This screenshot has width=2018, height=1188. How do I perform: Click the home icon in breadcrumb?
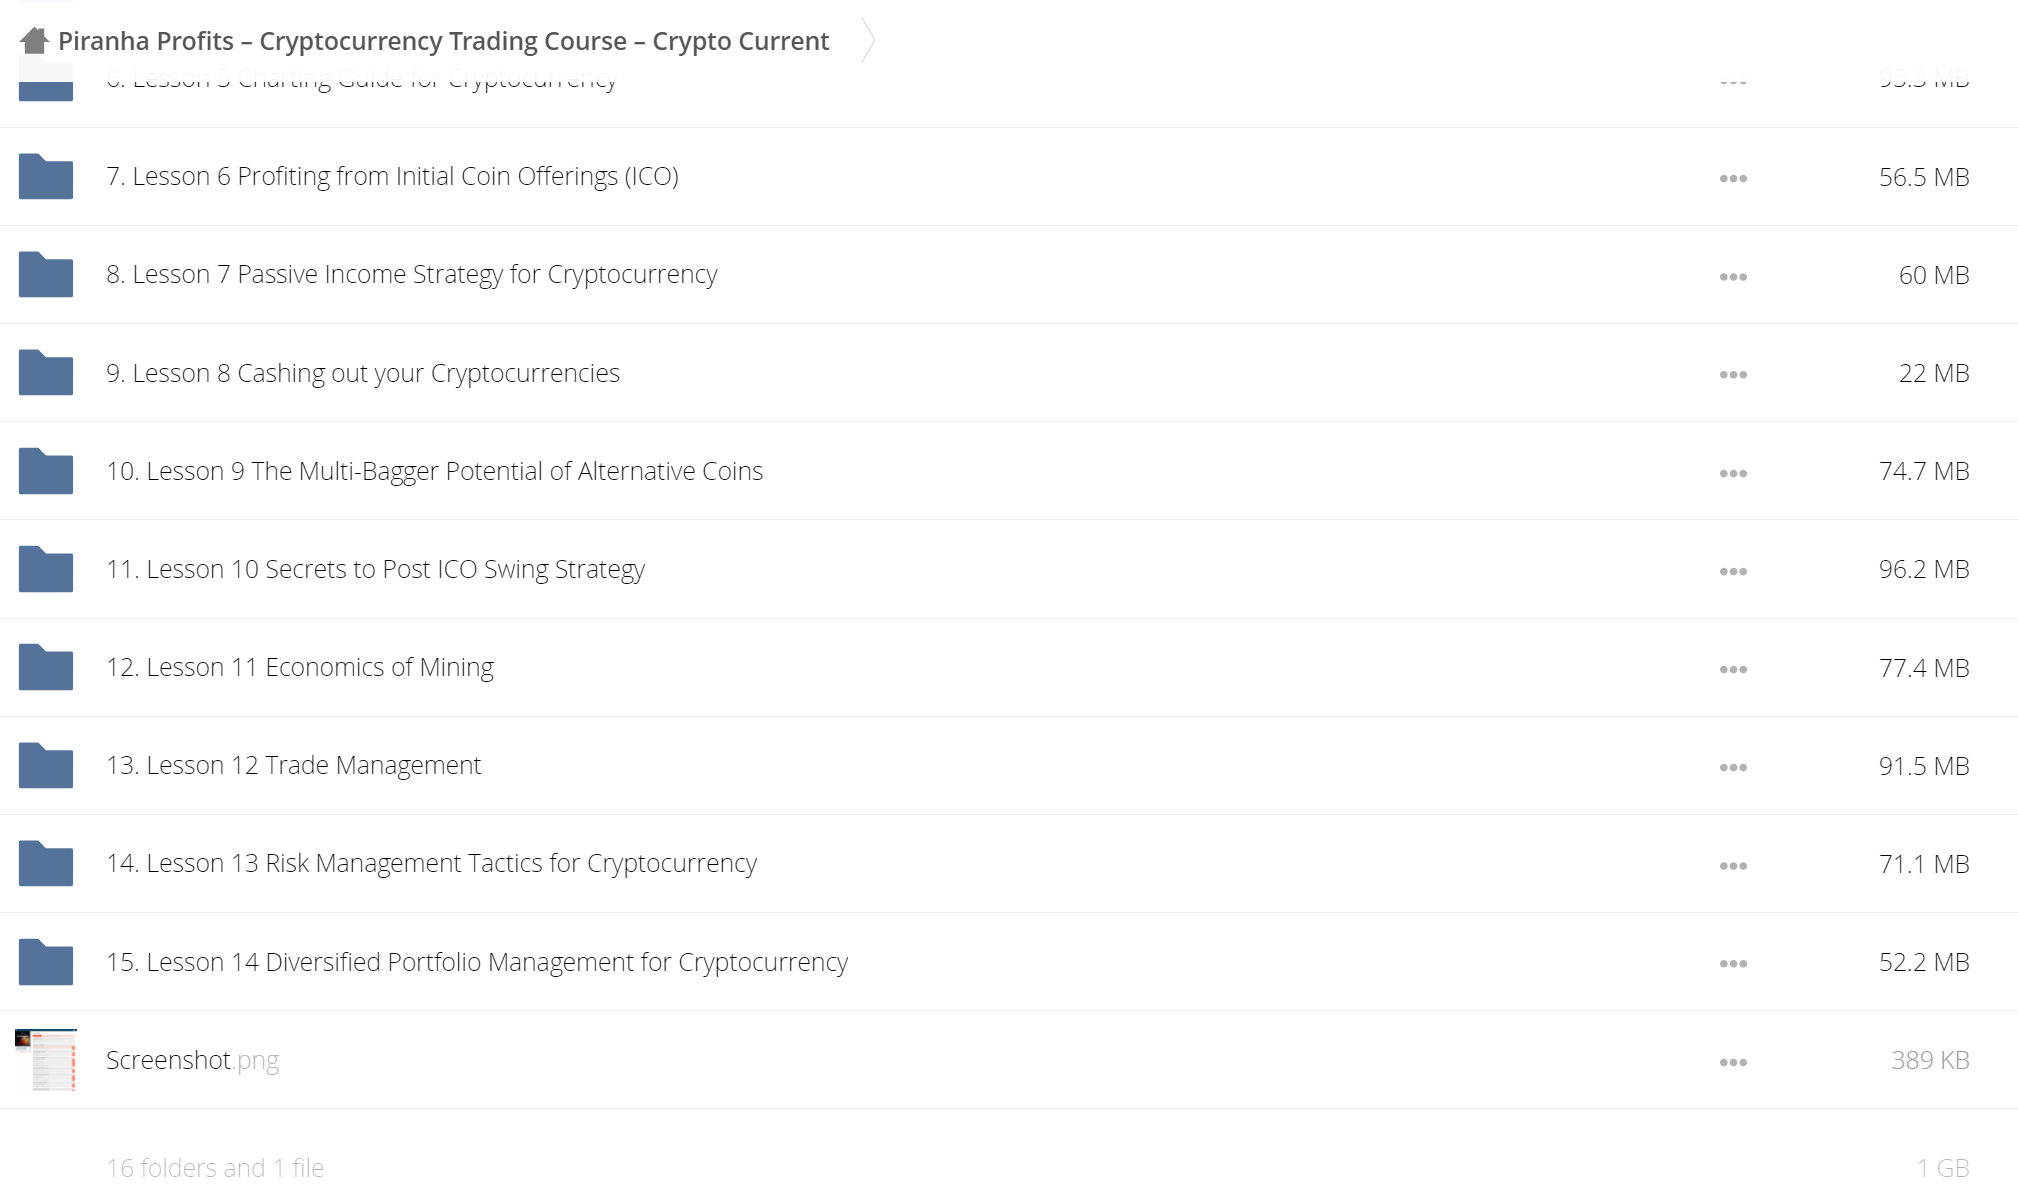(34, 41)
